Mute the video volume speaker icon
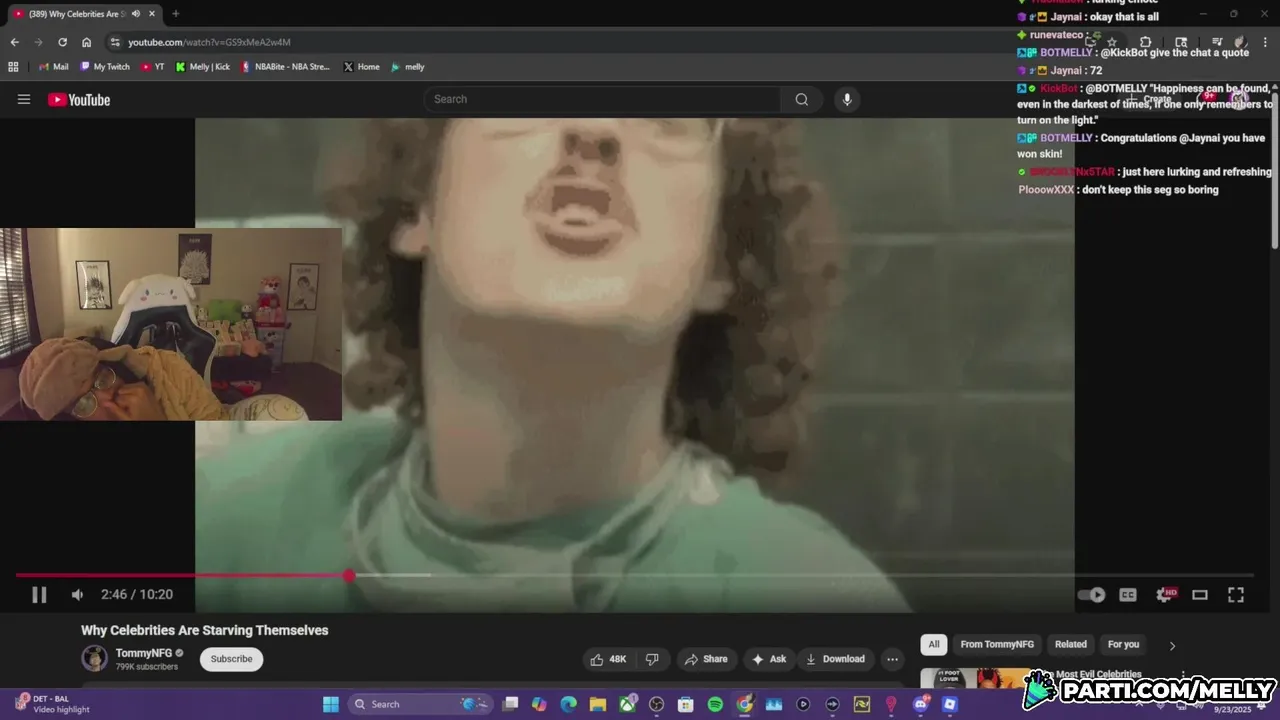 point(77,595)
